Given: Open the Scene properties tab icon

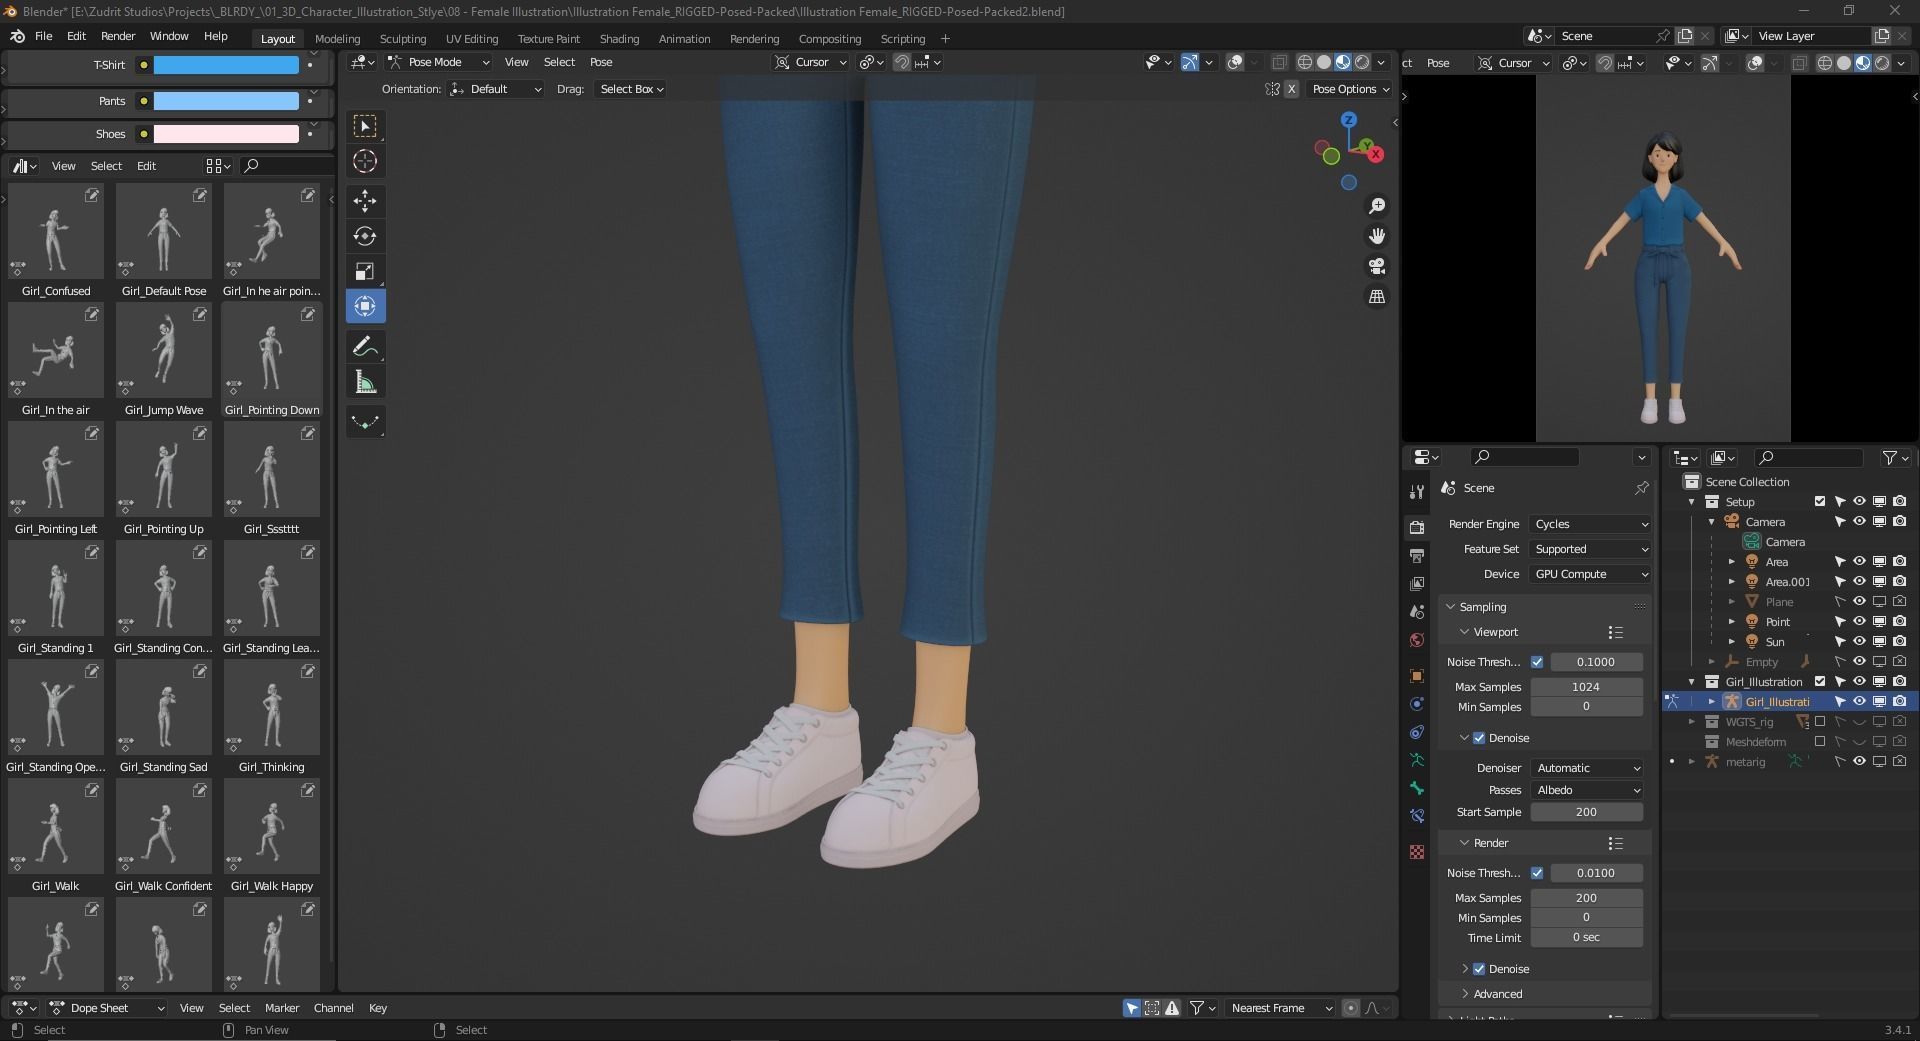Looking at the screenshot, I should coord(1417,611).
